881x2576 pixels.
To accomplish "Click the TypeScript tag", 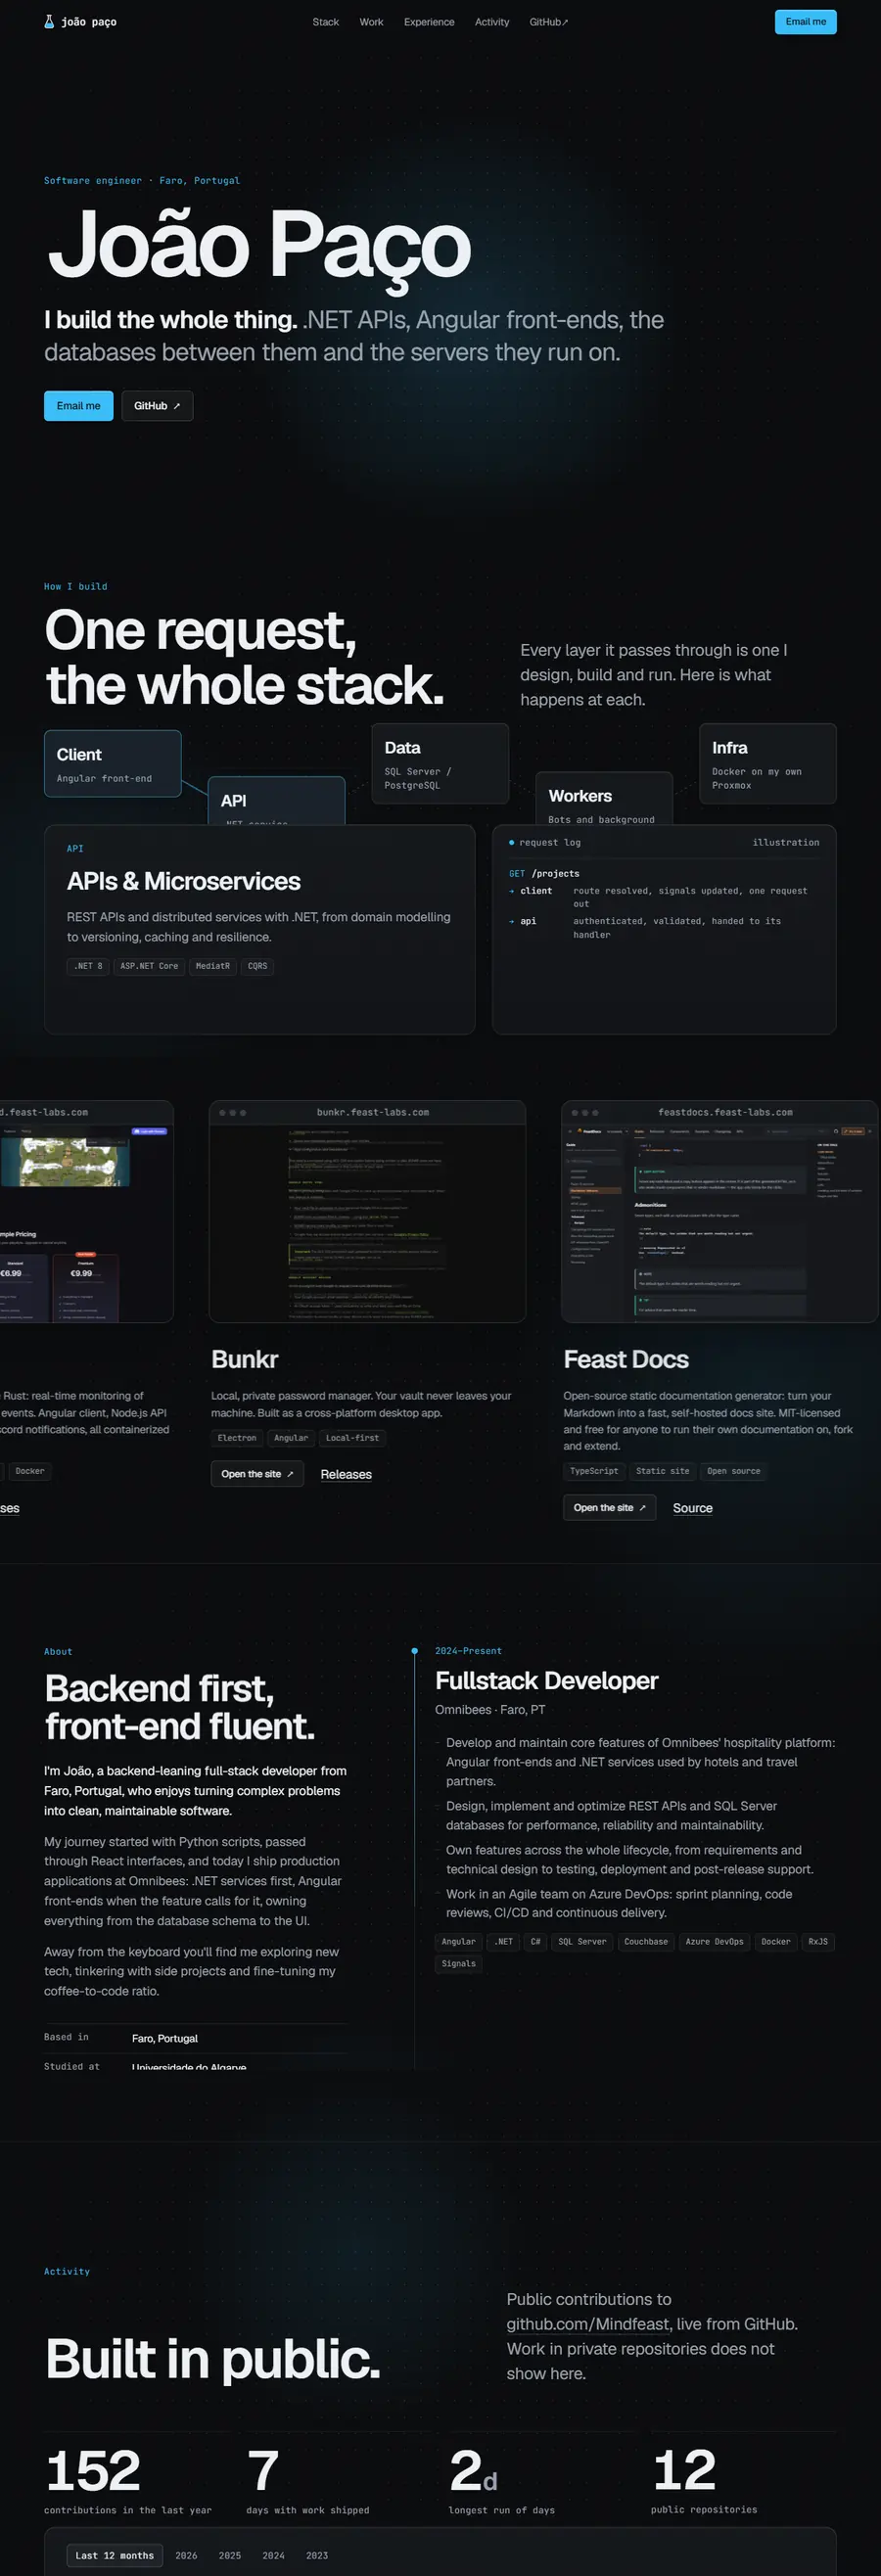I will click(594, 1471).
